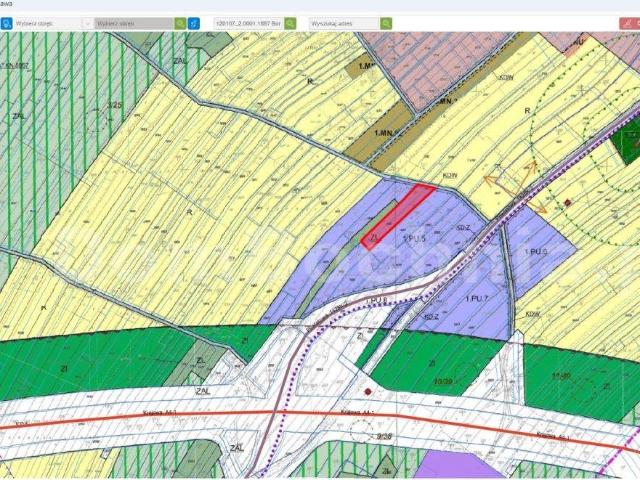Click into the 'Wyszukaj adres' address field
Screen dimensions: 640x480
[343, 22]
